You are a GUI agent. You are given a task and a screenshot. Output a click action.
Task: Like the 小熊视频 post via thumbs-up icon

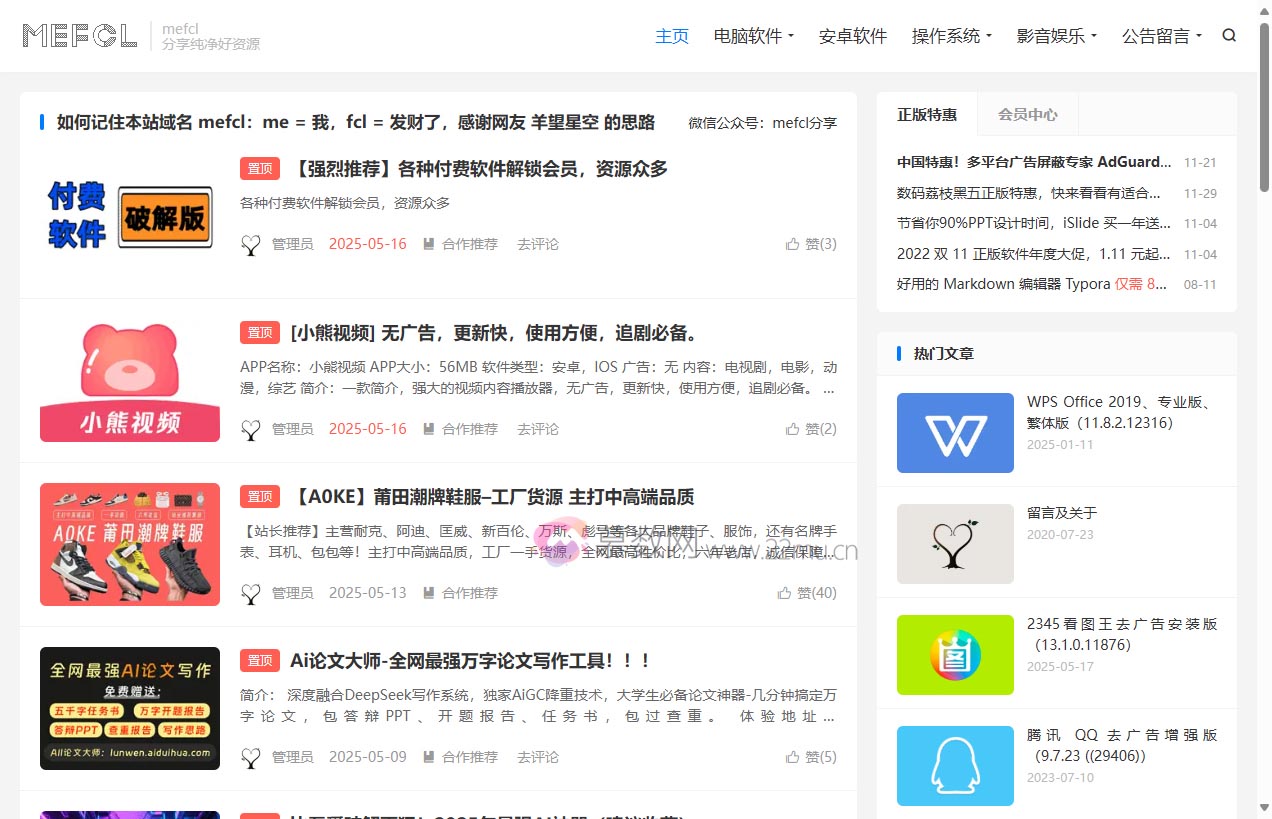coord(793,429)
